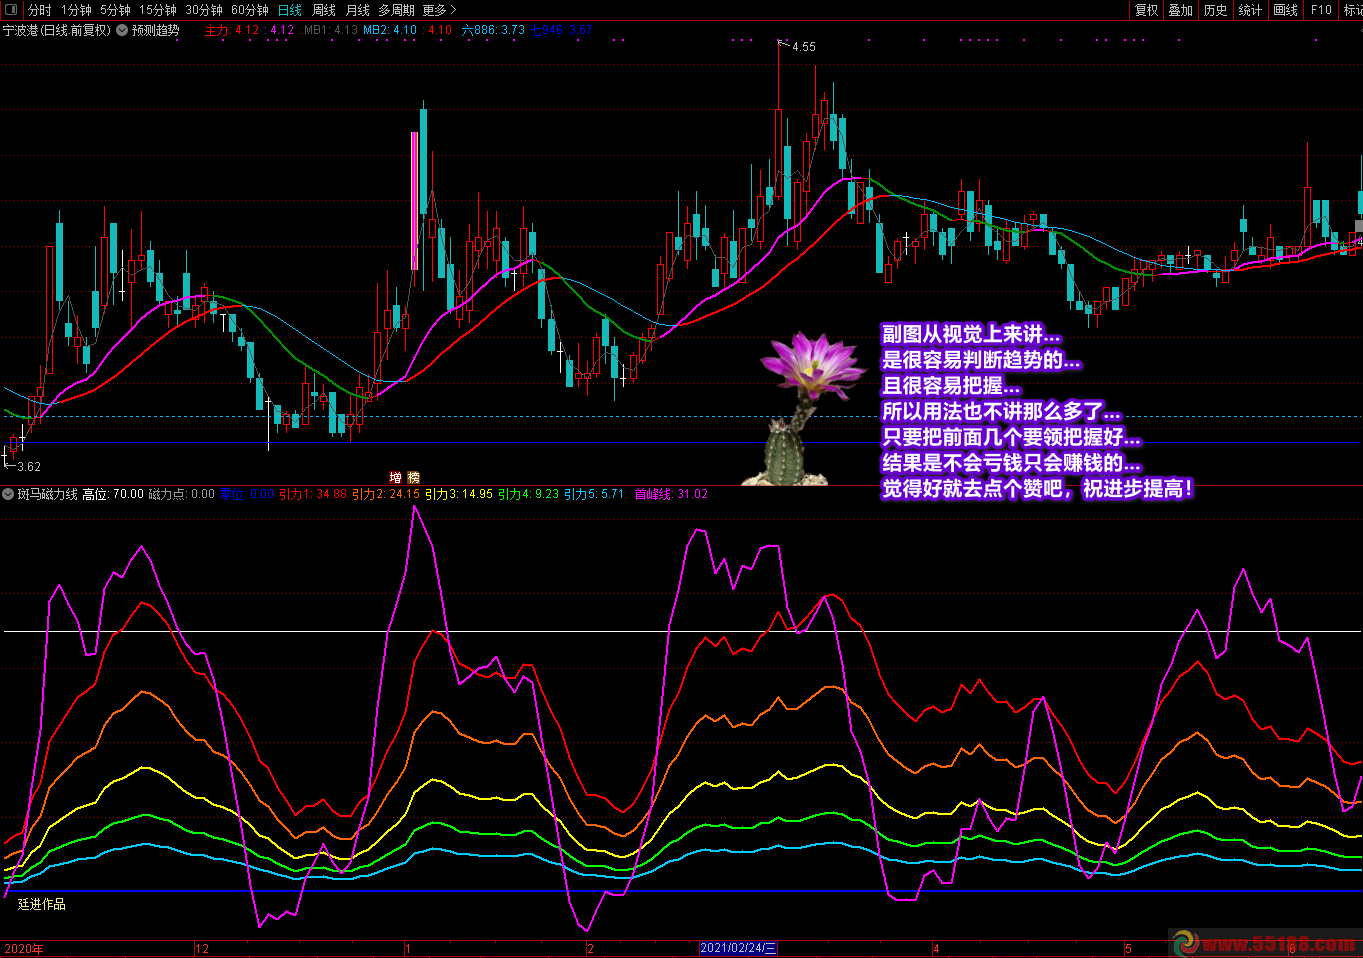Click the 2021/02/24 date marker on timeline
This screenshot has width=1363, height=958.
click(x=738, y=948)
